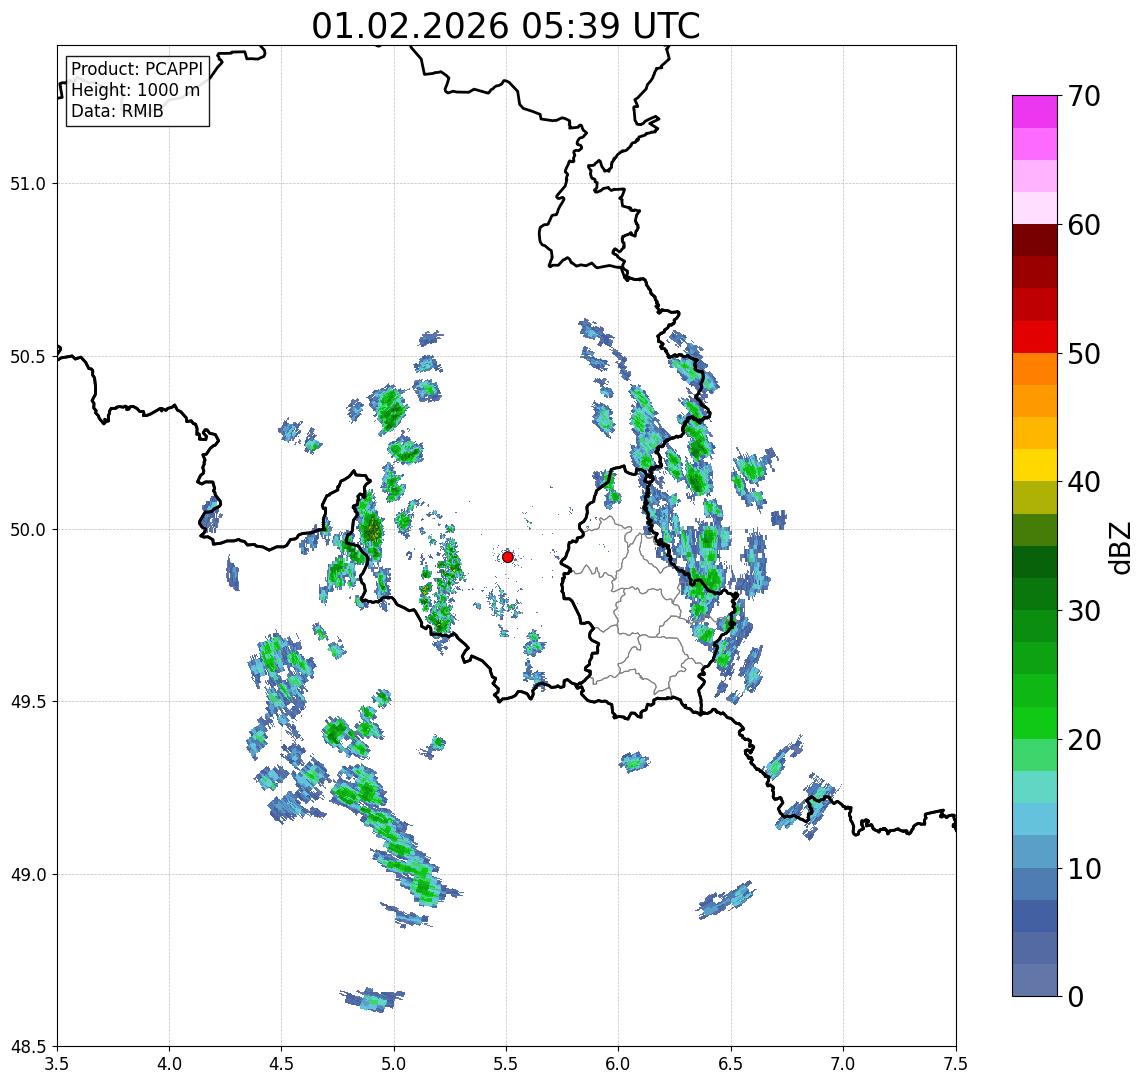Image resolution: width=1145 pixels, height=1084 pixels.
Task: Click the longitude axis label 4.0
Action: 169,1064
